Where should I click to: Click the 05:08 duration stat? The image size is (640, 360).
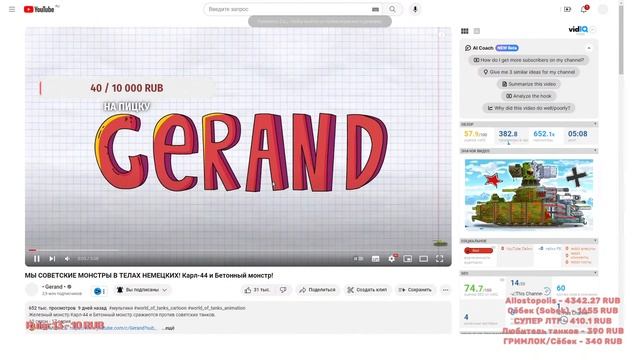click(x=577, y=134)
